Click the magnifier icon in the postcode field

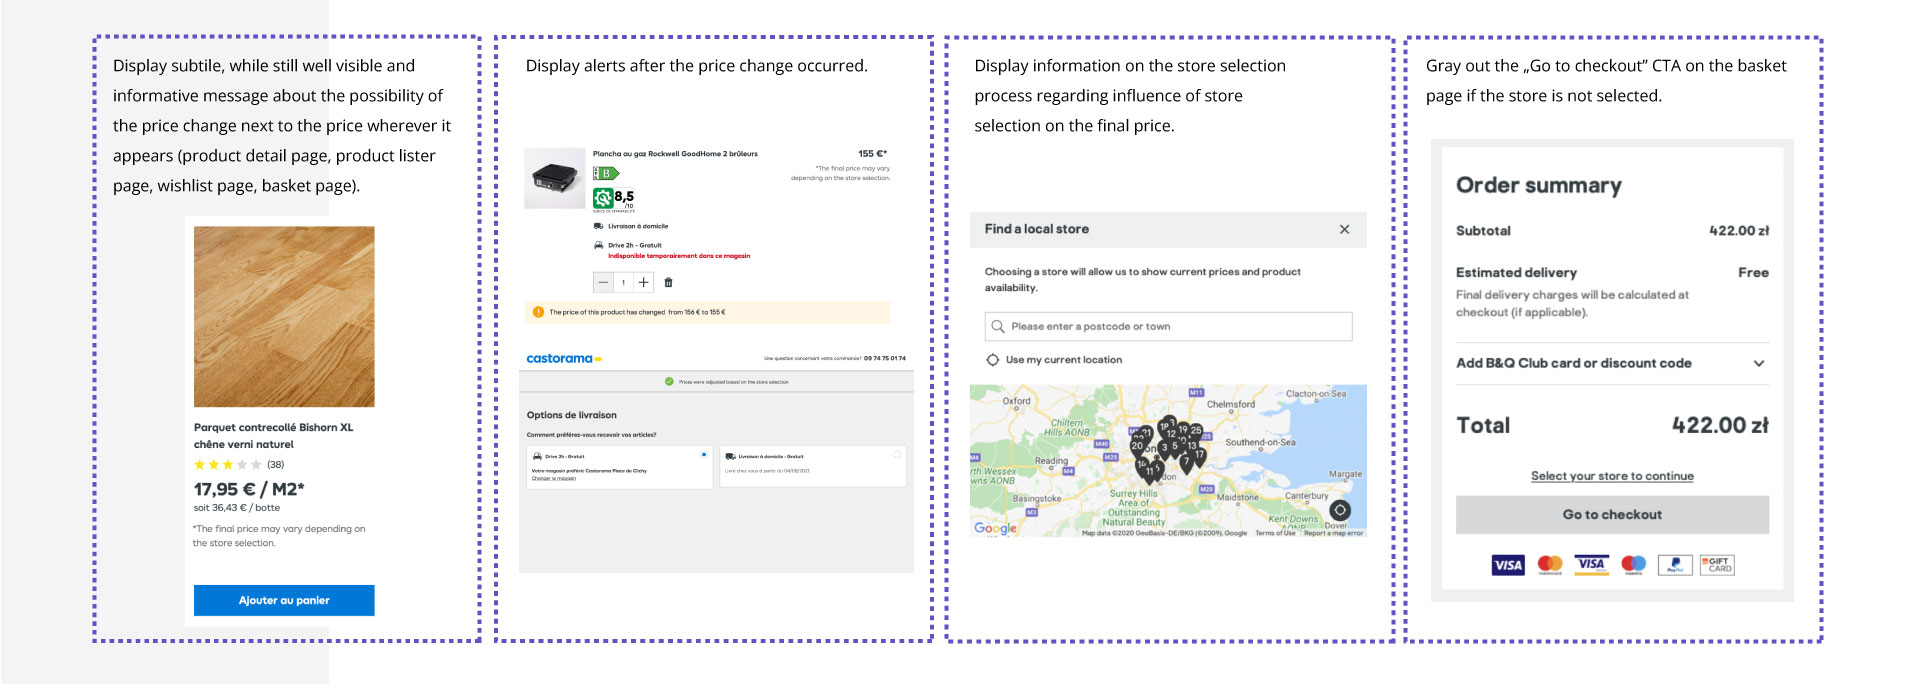(x=997, y=326)
